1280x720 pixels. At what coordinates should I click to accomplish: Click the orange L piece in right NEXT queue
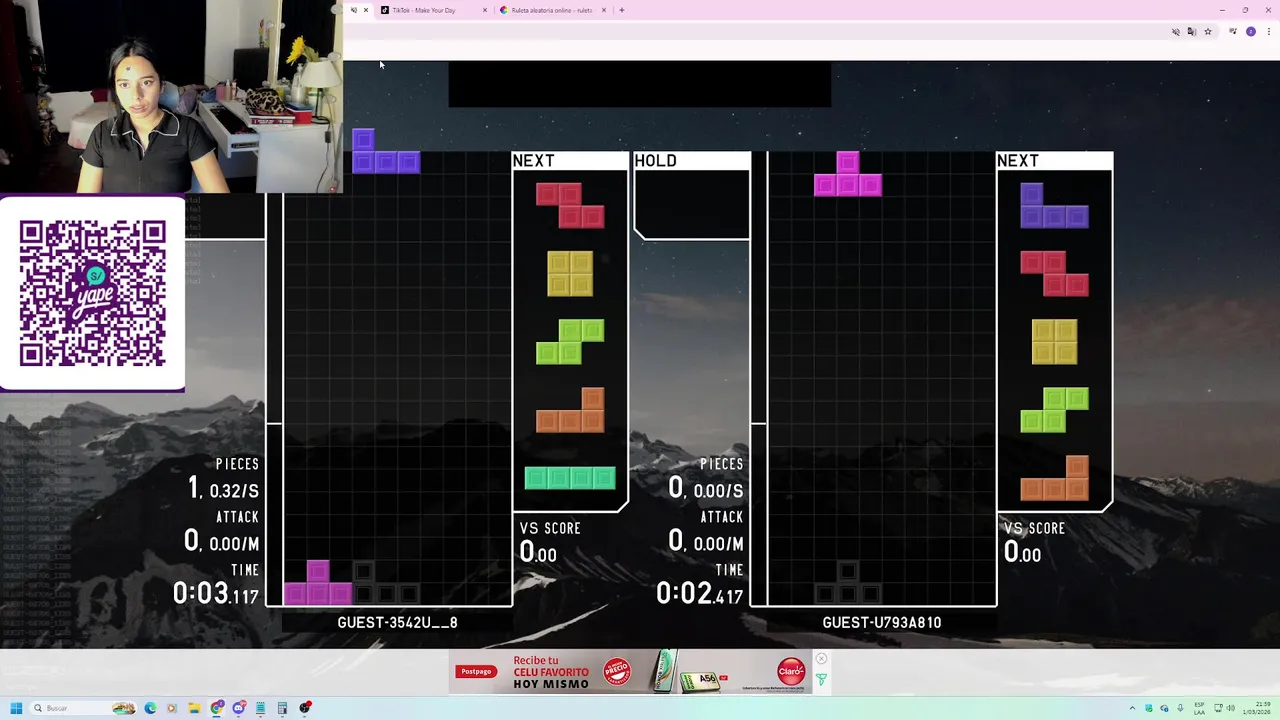coord(1054,478)
